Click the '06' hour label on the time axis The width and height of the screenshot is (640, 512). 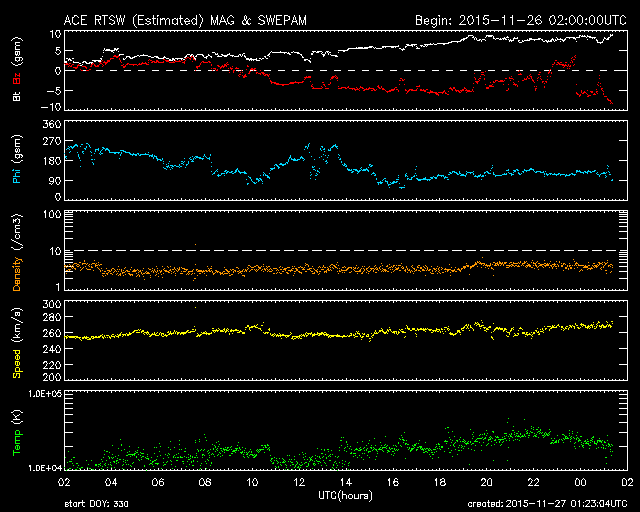click(158, 482)
